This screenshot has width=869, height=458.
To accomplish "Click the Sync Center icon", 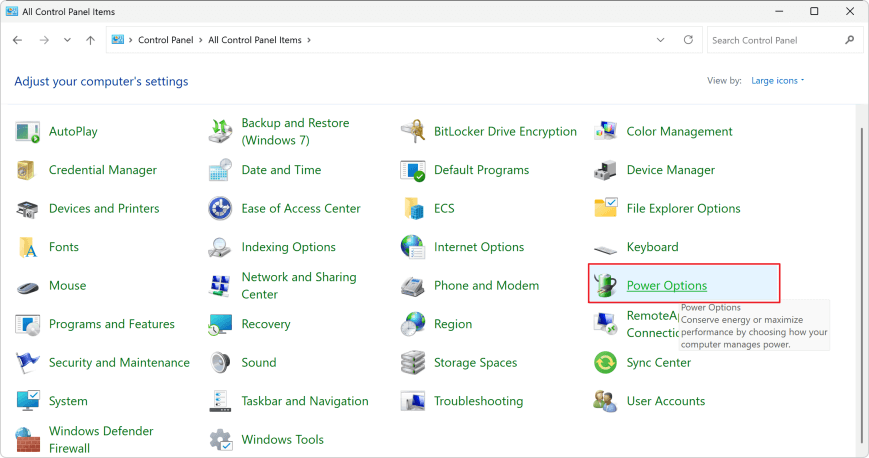I will click(605, 363).
